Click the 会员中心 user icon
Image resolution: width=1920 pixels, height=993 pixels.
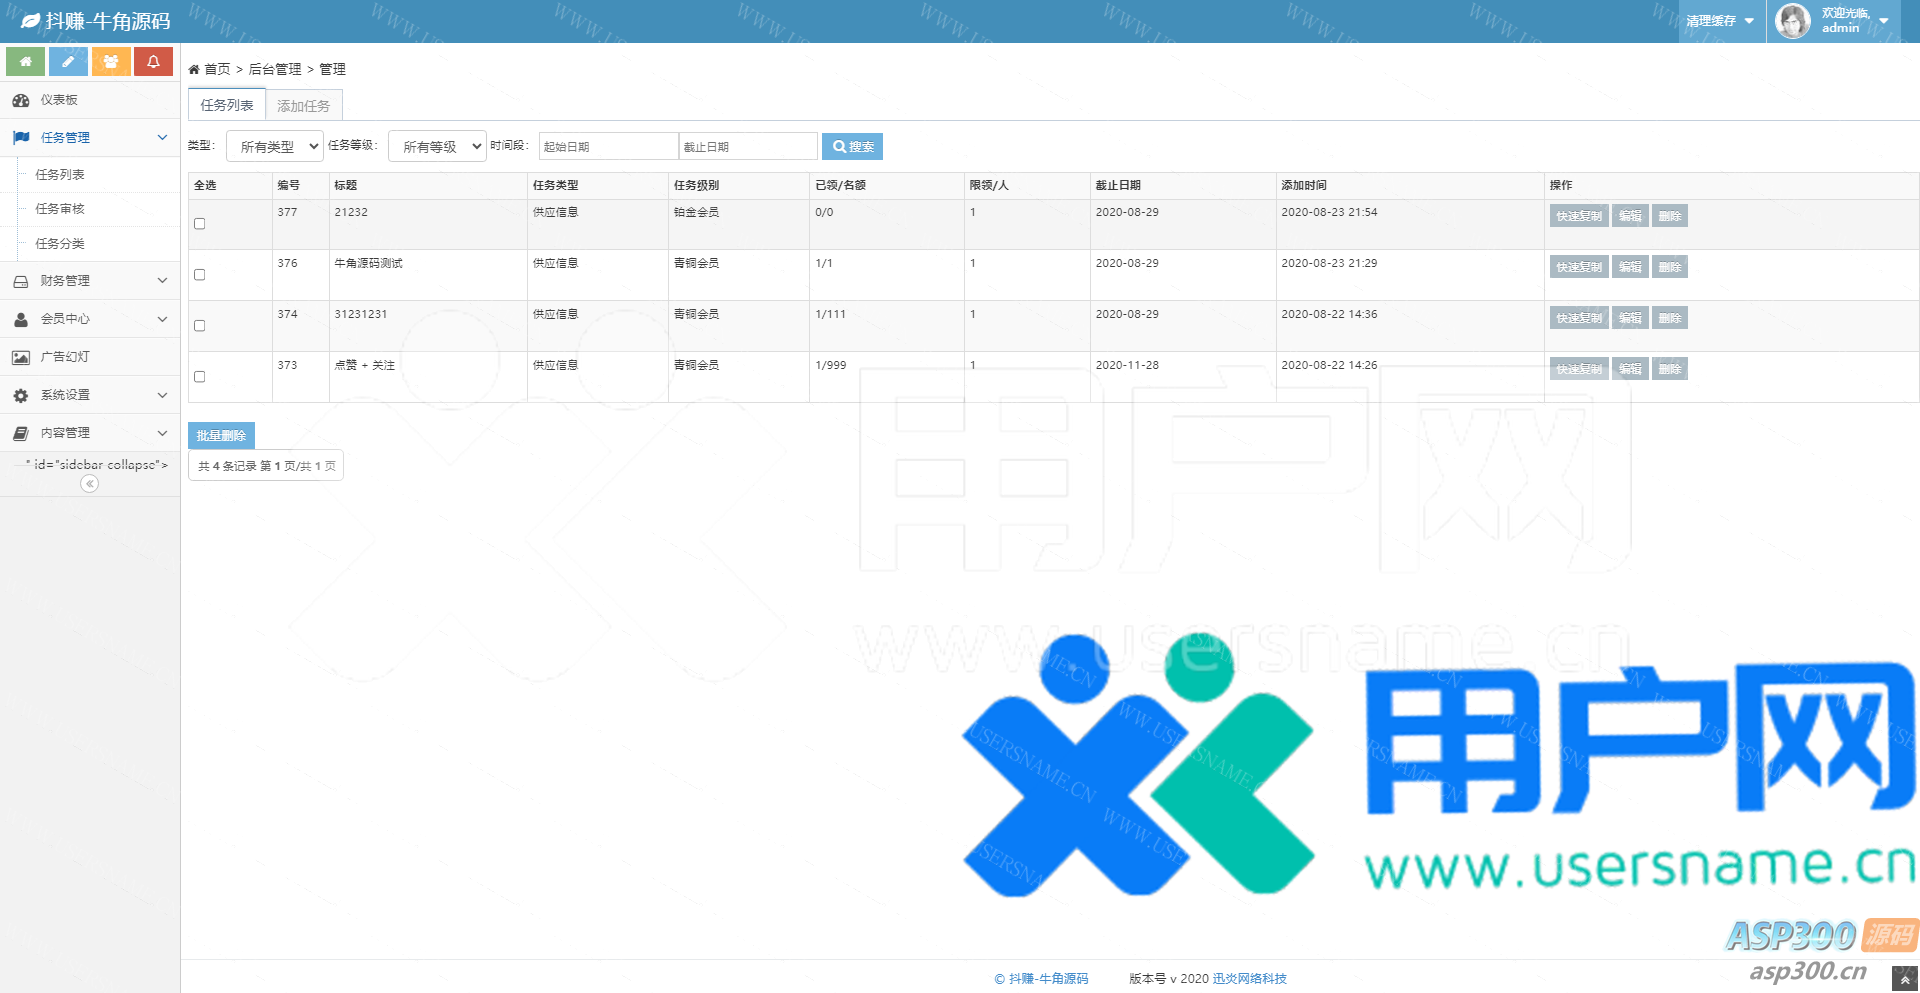21,319
